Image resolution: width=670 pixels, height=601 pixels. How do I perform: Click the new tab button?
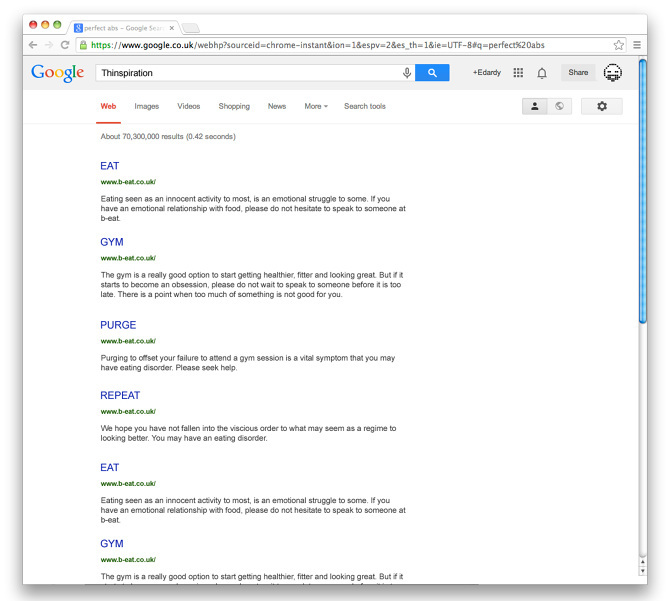(191, 28)
